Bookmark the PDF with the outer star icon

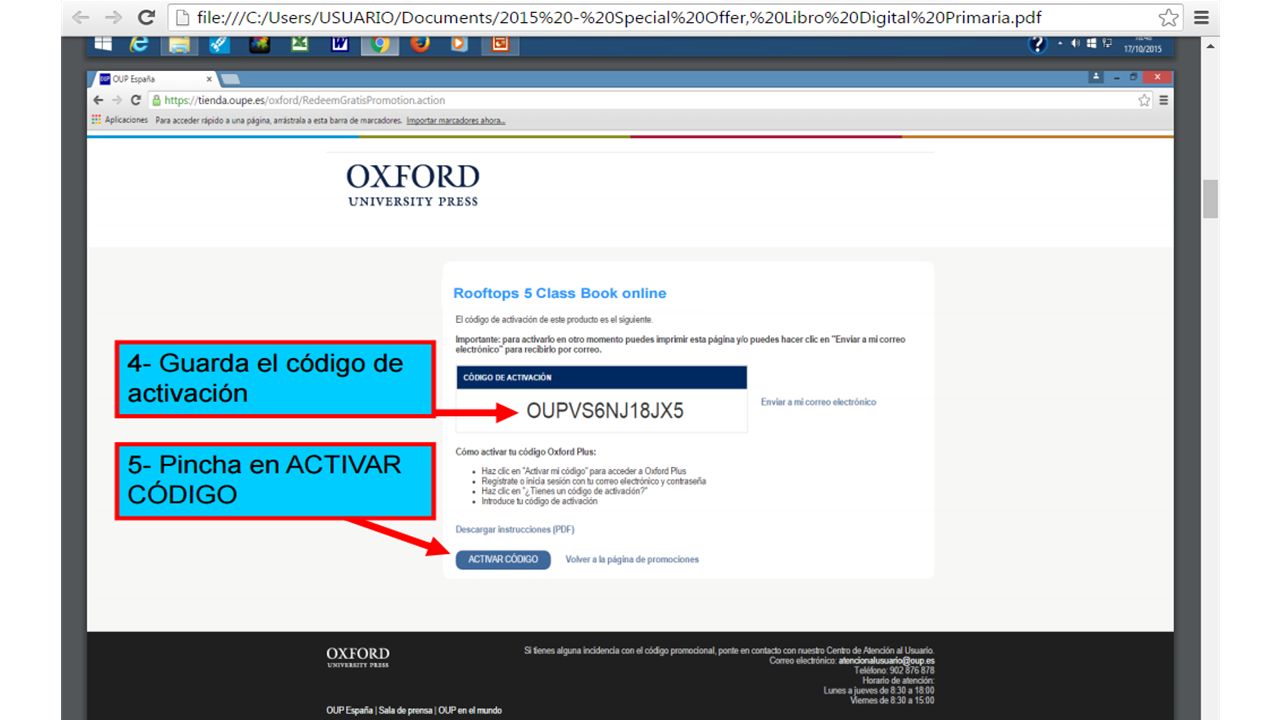(x=1168, y=18)
